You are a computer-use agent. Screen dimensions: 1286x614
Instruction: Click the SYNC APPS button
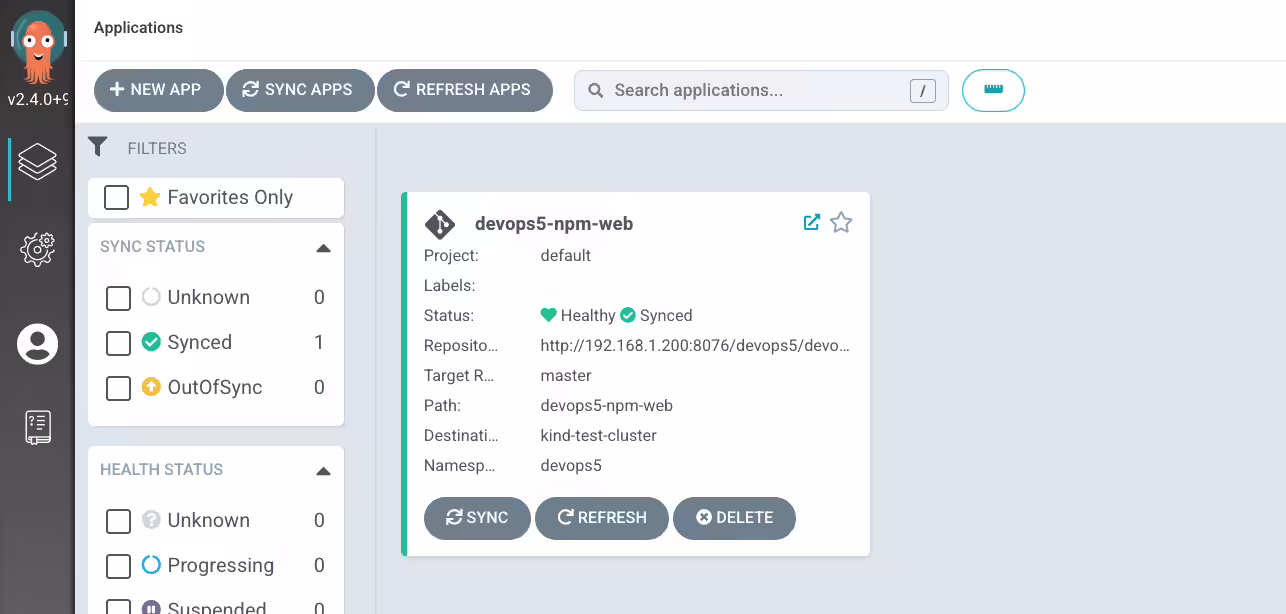(300, 90)
